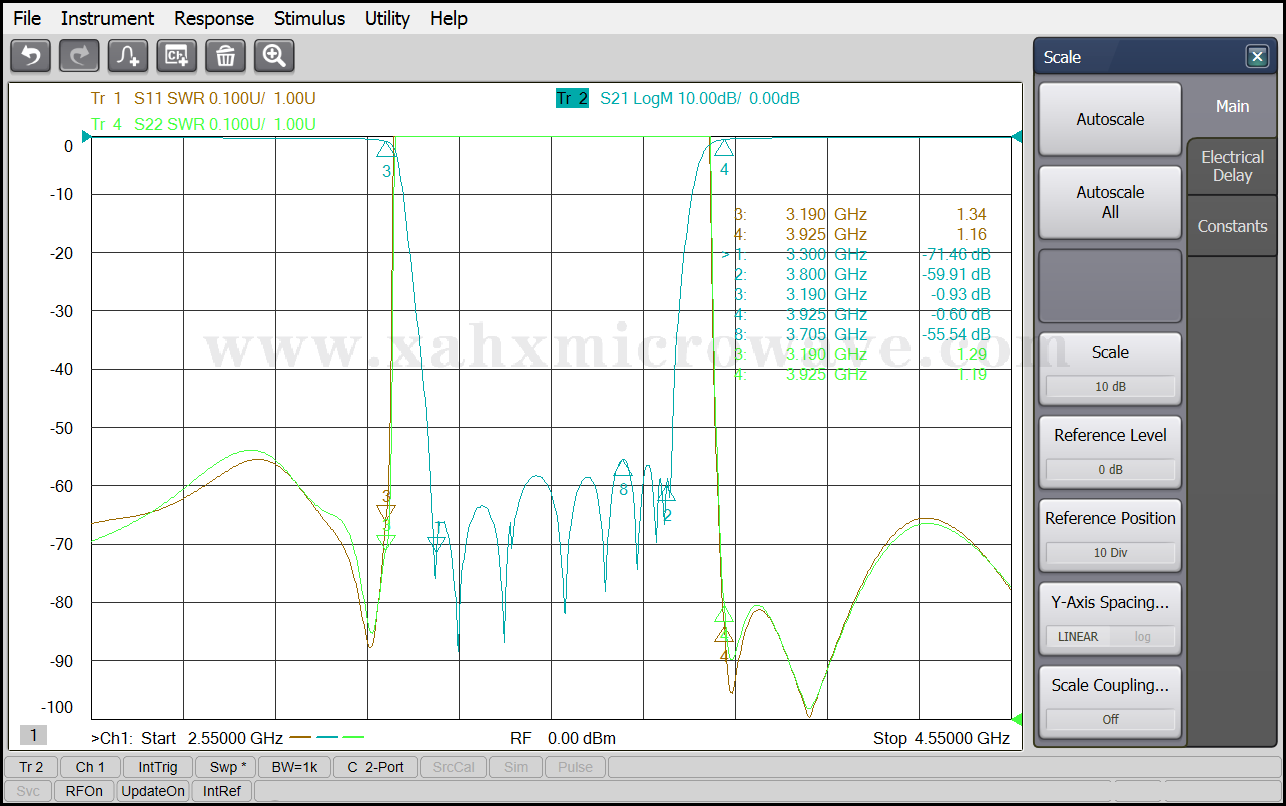Click the Stop 4.55000 GHz readout
Viewport: 1286px width, 806px height.
(x=941, y=739)
